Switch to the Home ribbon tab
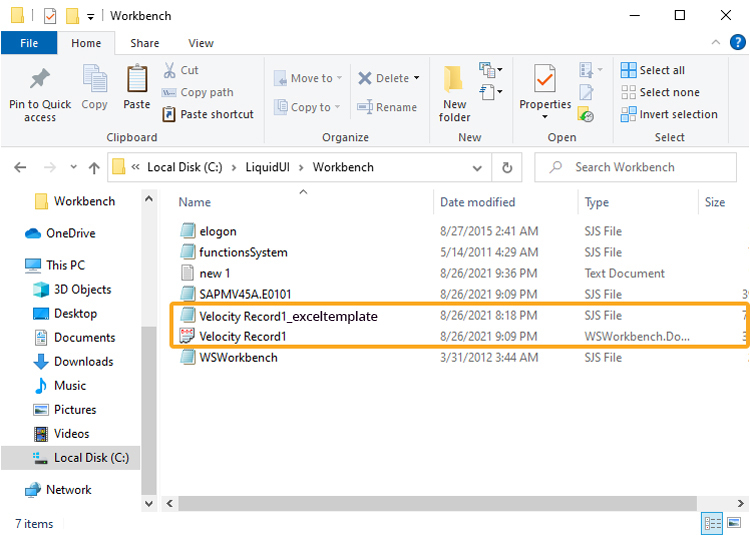 click(86, 43)
